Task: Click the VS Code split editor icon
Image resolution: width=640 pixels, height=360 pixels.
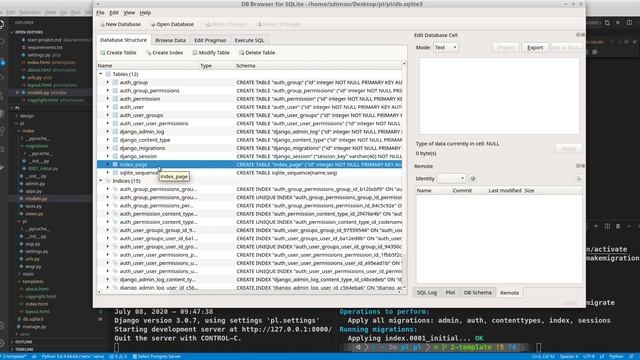Action: (629, 23)
